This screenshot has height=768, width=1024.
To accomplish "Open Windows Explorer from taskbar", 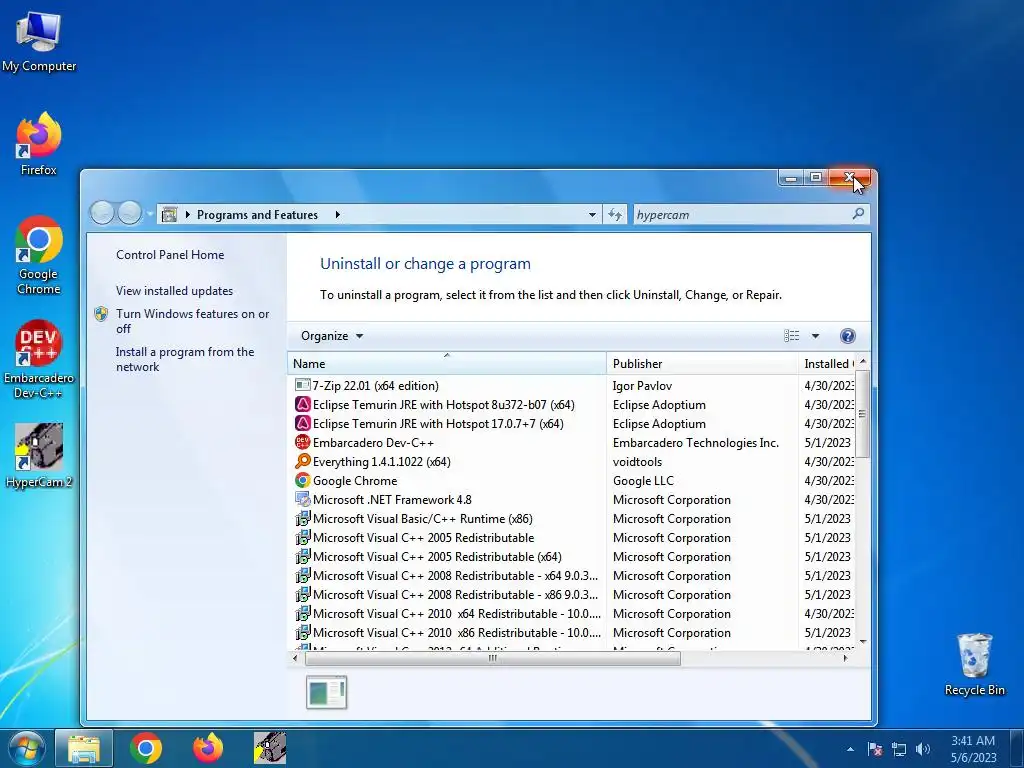I will 84,748.
